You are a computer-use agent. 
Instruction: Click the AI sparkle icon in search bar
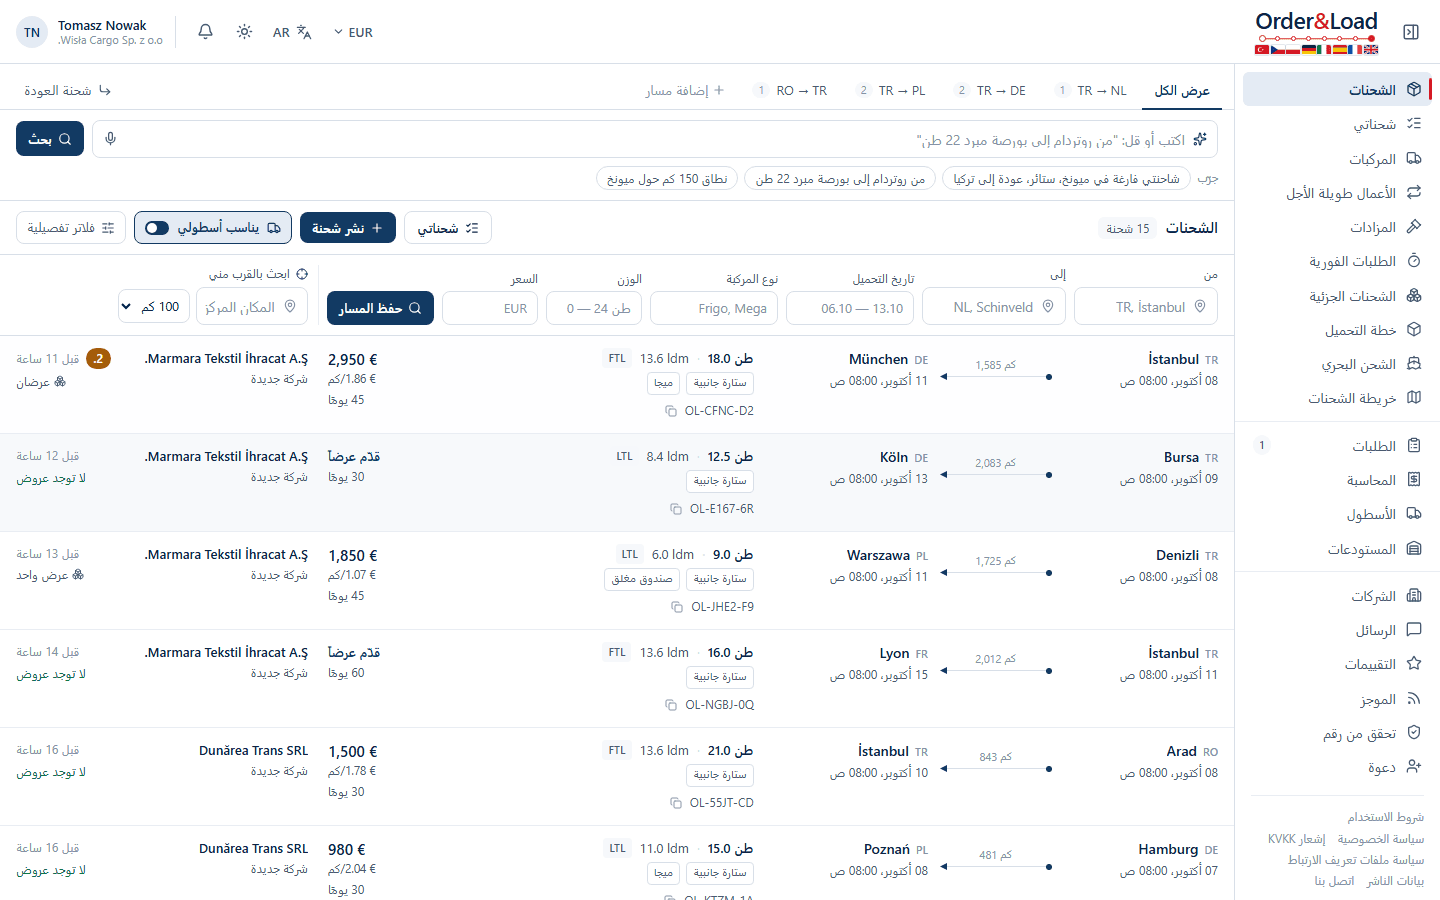[1200, 139]
